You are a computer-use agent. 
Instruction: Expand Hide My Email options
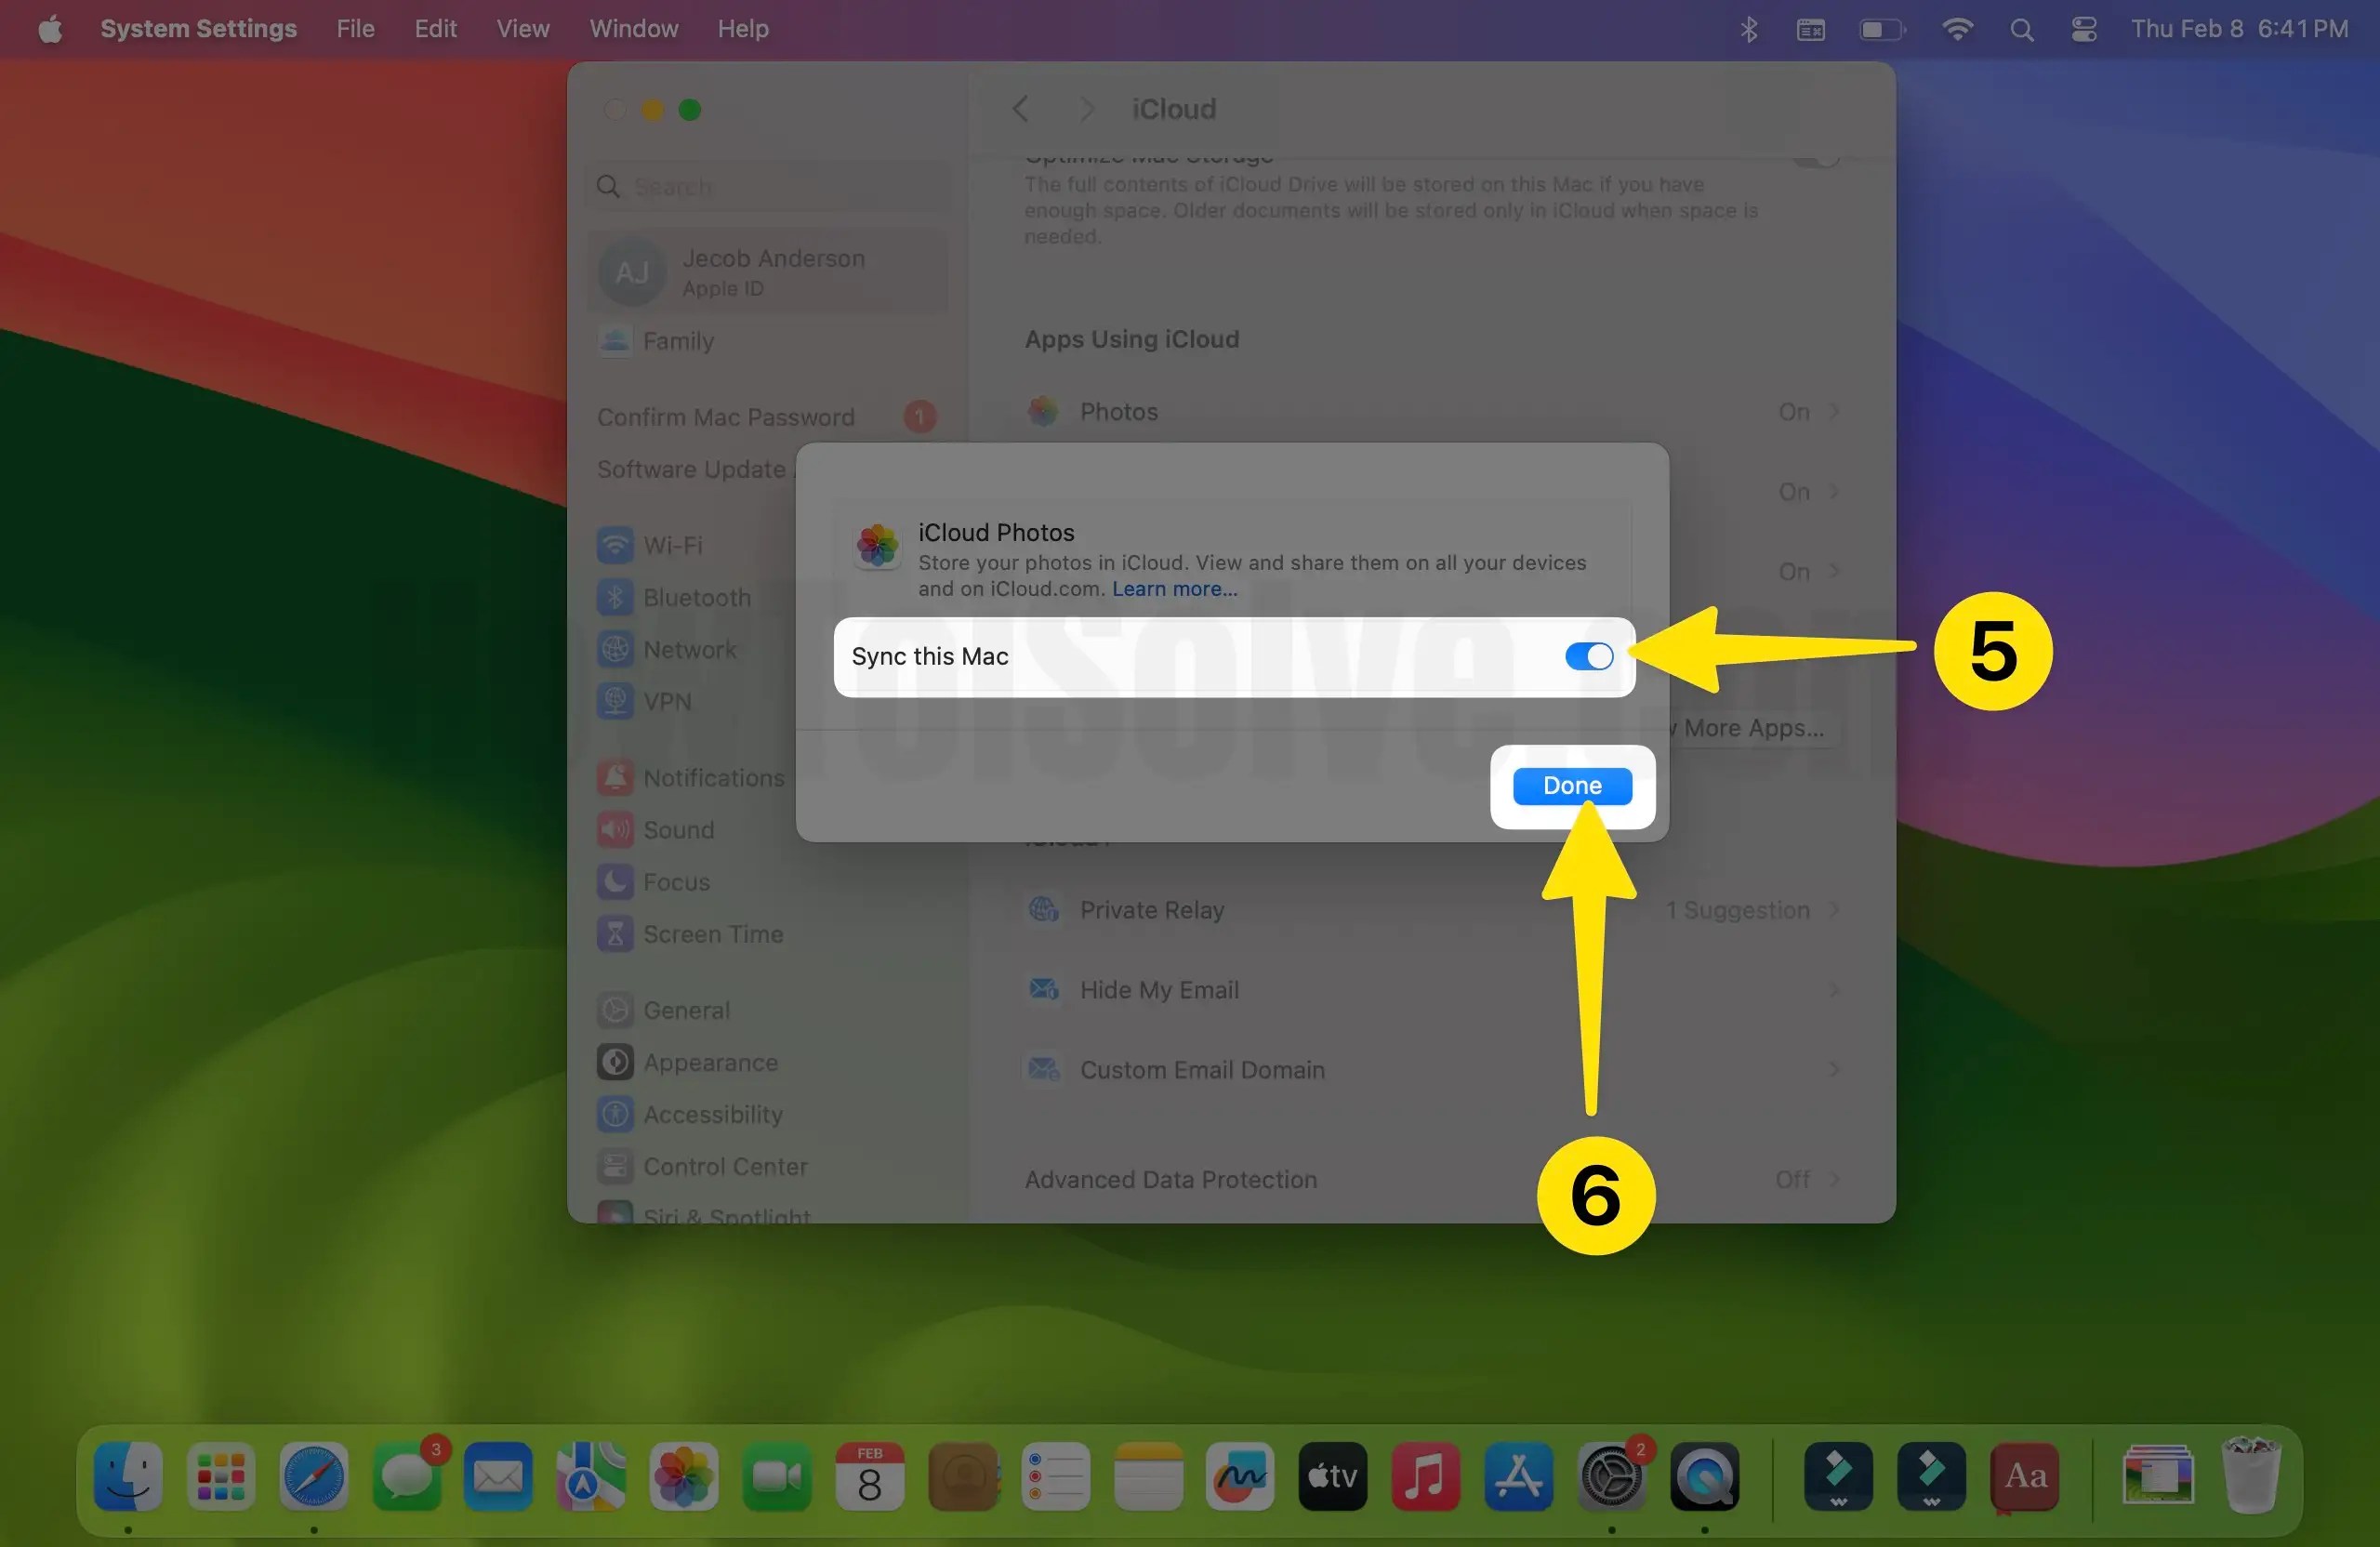1835,989
